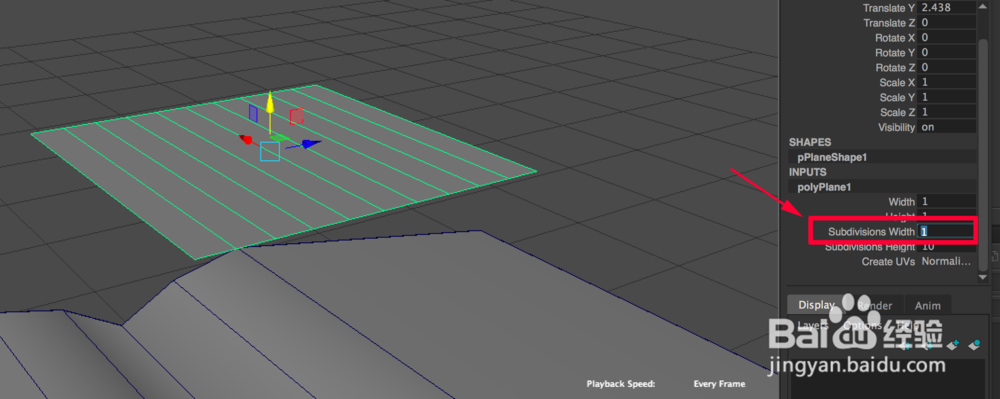This screenshot has height=399, width=1000.
Task: Click channel box scrollbar down arrow
Action: point(983,277)
